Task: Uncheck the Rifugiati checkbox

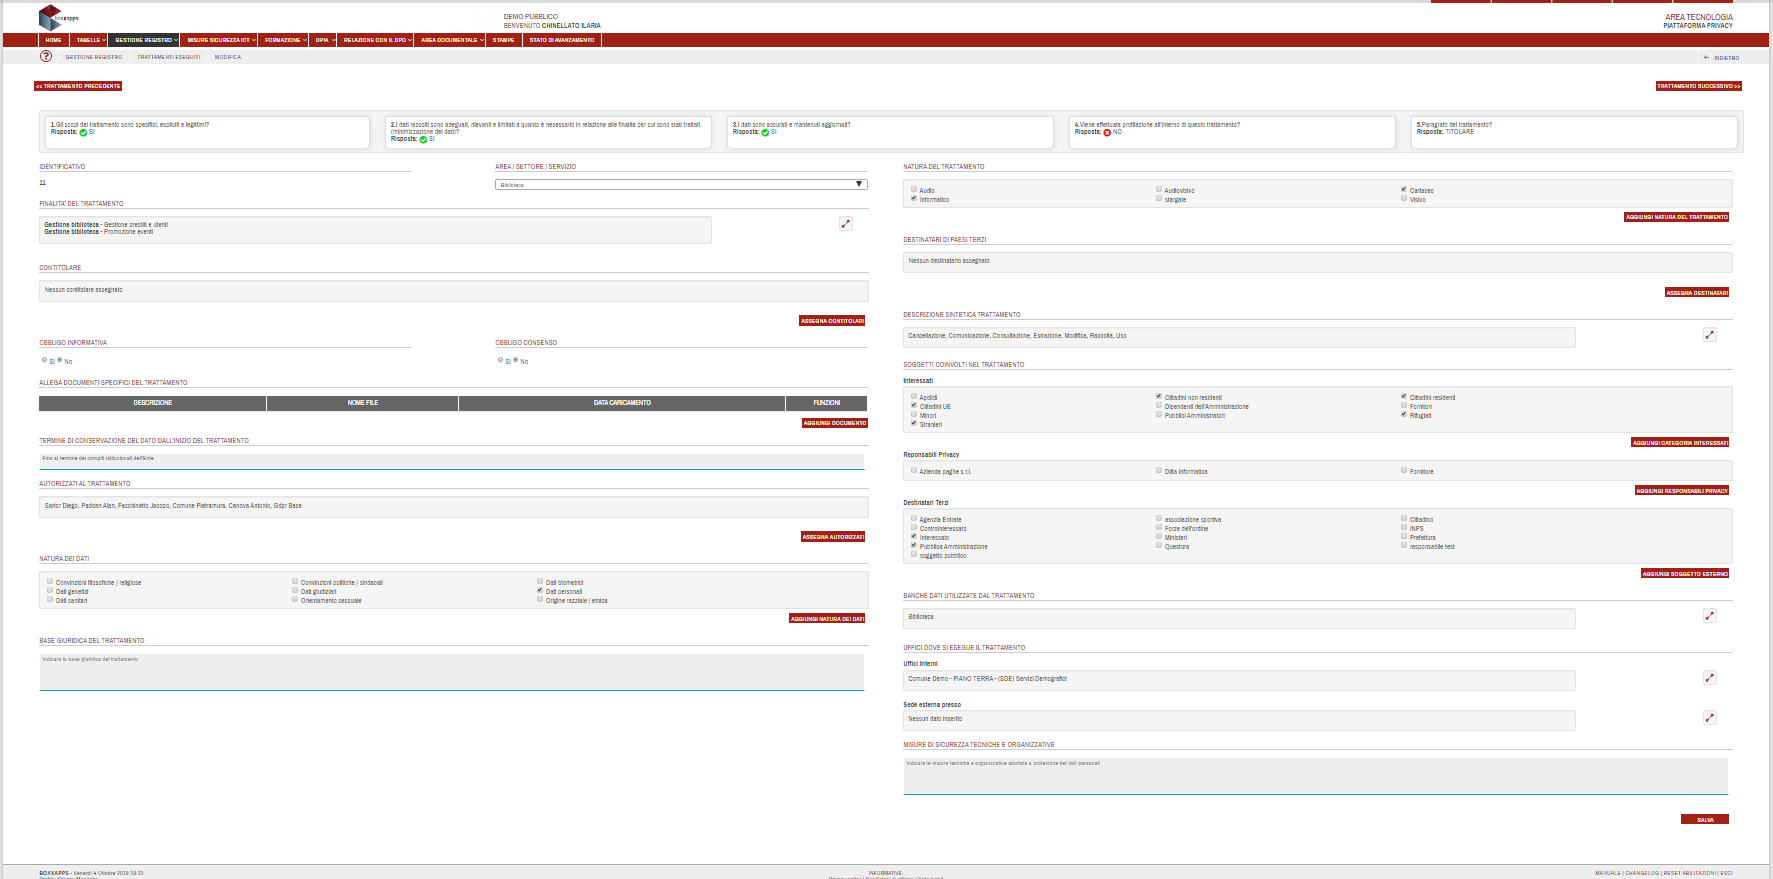Action: (1404, 414)
